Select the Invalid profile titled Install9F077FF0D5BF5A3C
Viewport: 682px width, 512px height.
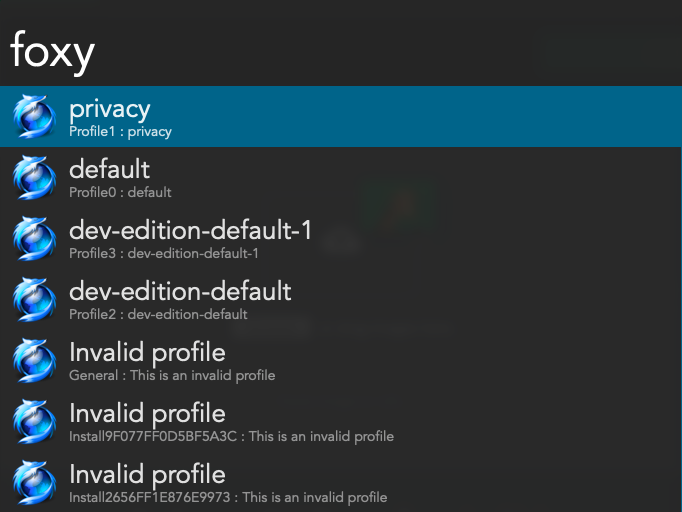[341, 421]
